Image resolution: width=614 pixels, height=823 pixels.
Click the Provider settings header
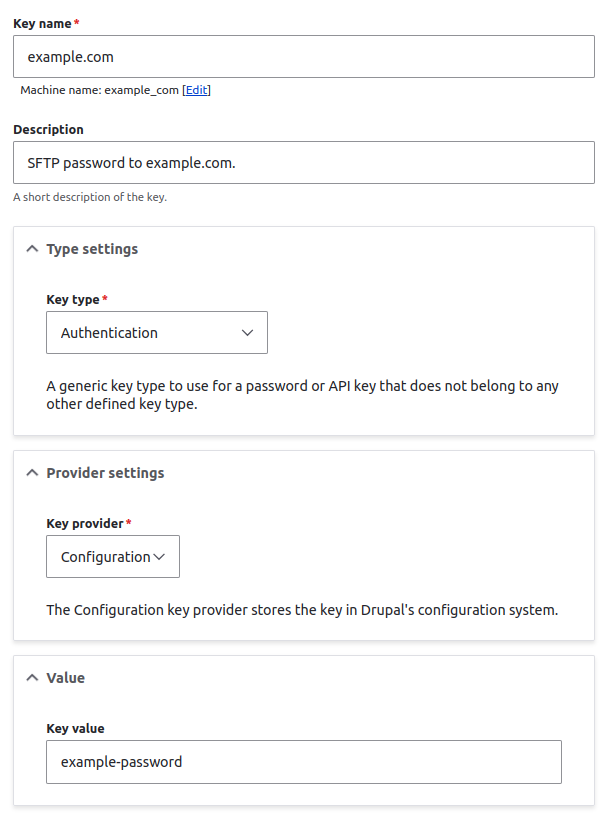[x=105, y=472]
